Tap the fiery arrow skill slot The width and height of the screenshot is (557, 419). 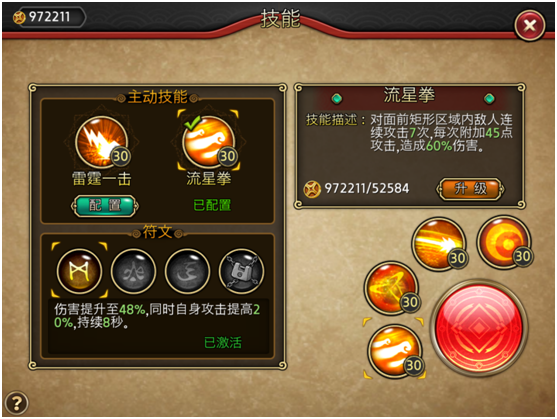coord(392,288)
